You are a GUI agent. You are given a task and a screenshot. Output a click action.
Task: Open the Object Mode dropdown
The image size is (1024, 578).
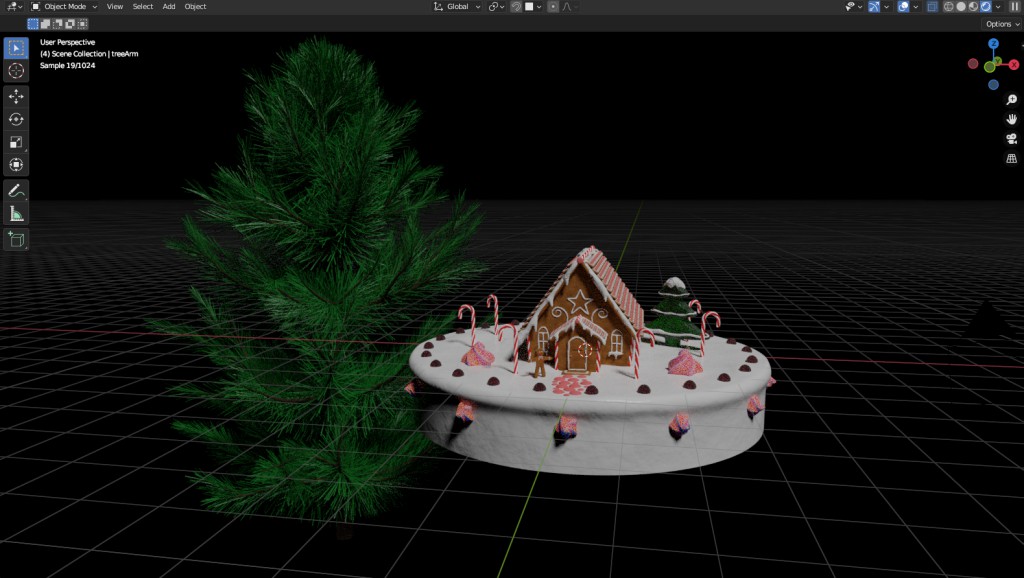64,6
